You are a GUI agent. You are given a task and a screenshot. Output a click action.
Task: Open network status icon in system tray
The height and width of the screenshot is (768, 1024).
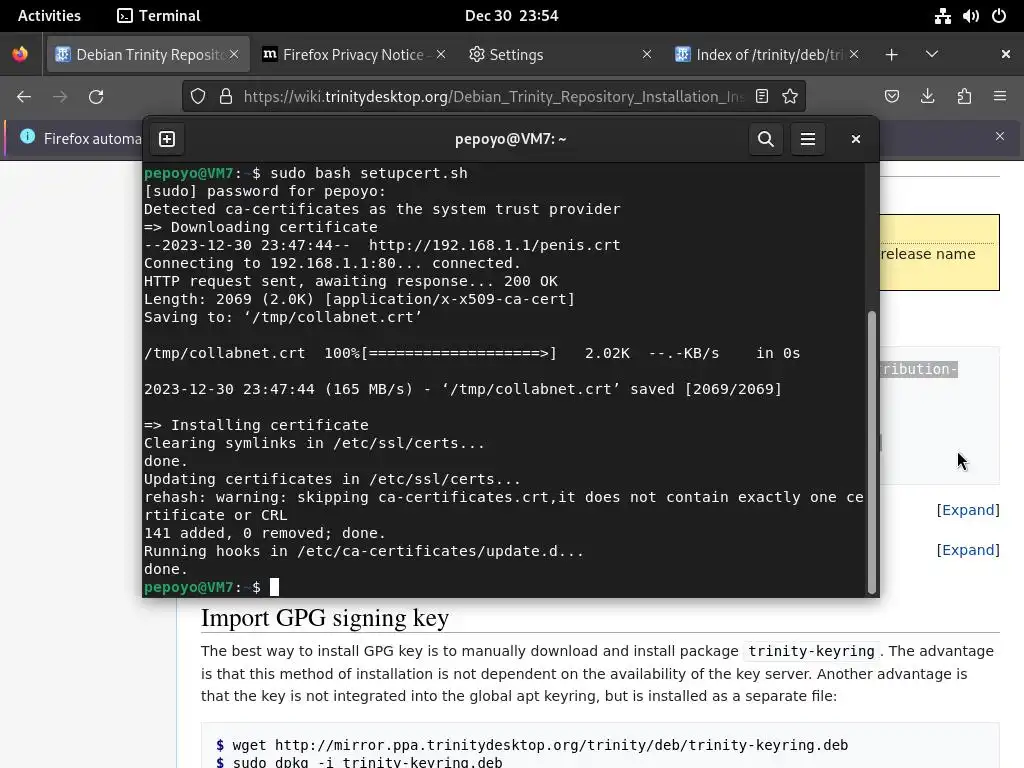coord(942,16)
